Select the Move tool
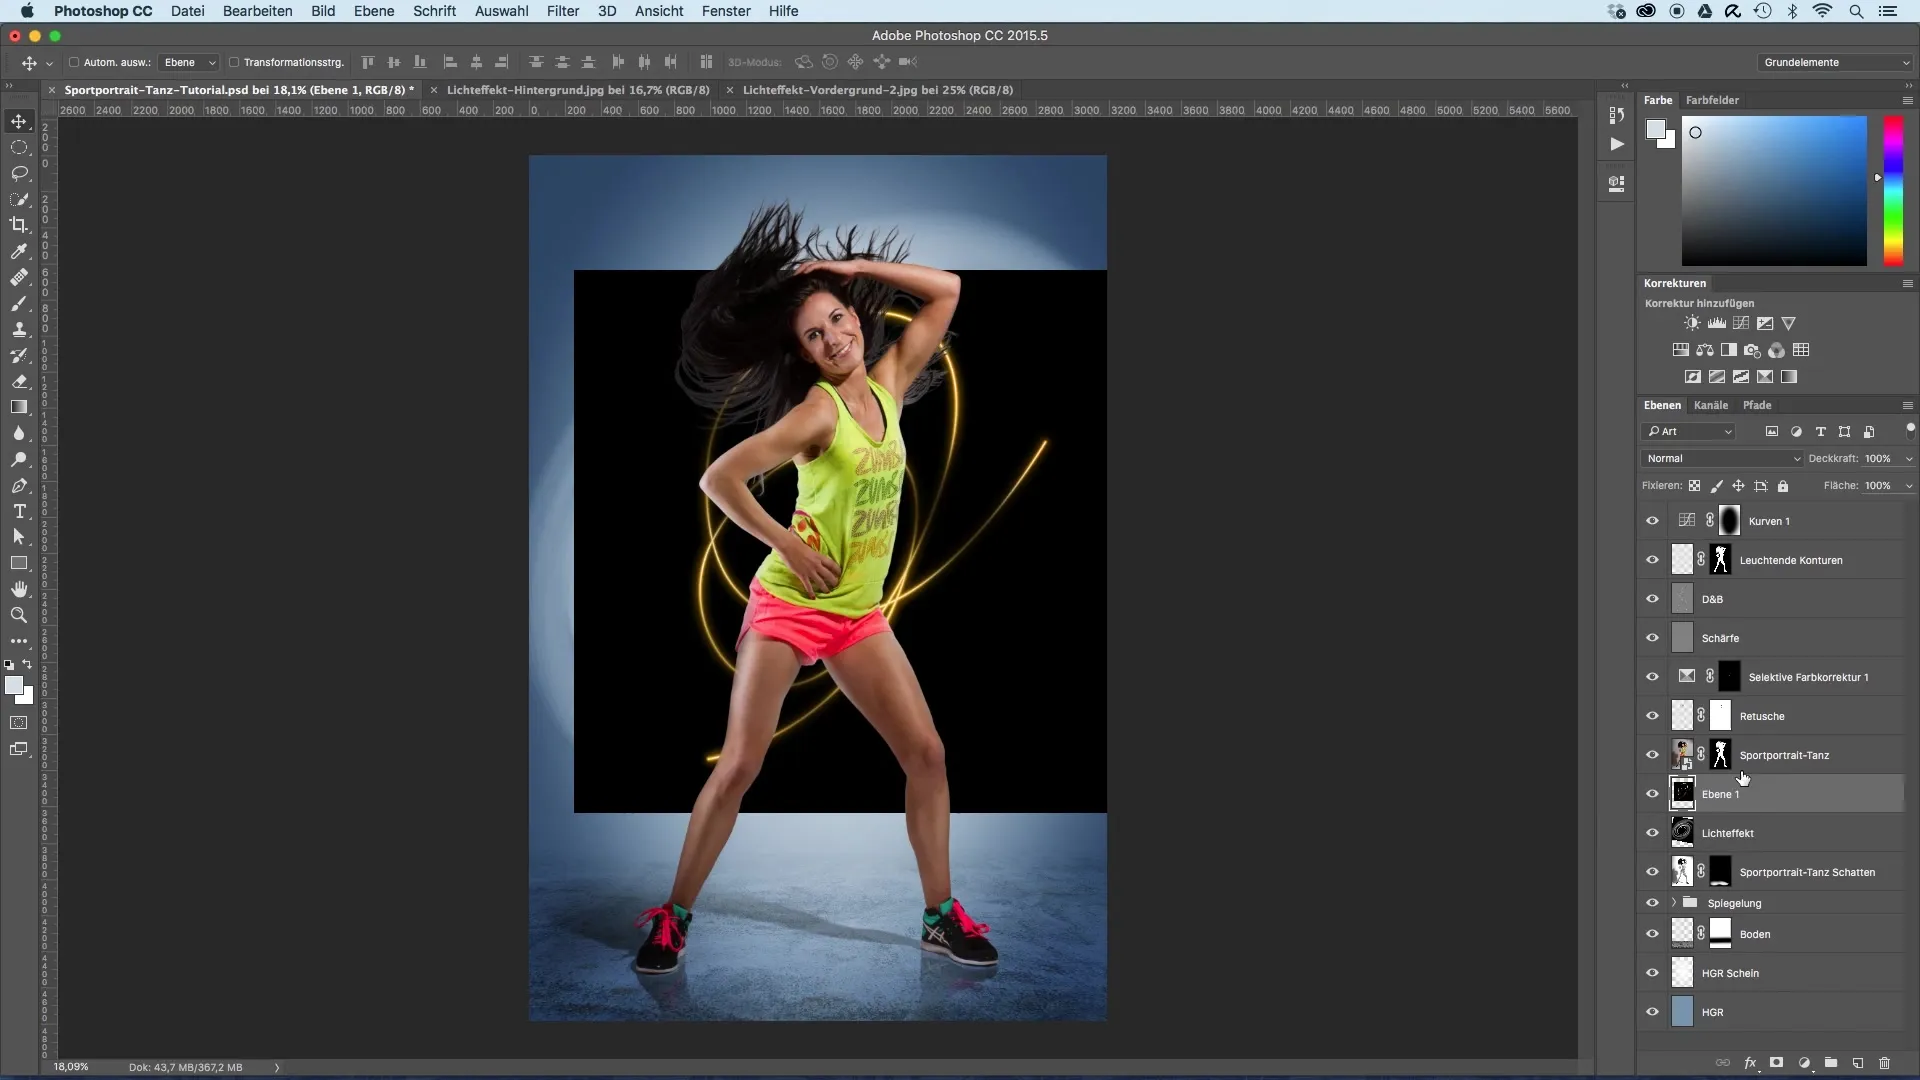Screen dimensions: 1920x1080 (x=19, y=121)
